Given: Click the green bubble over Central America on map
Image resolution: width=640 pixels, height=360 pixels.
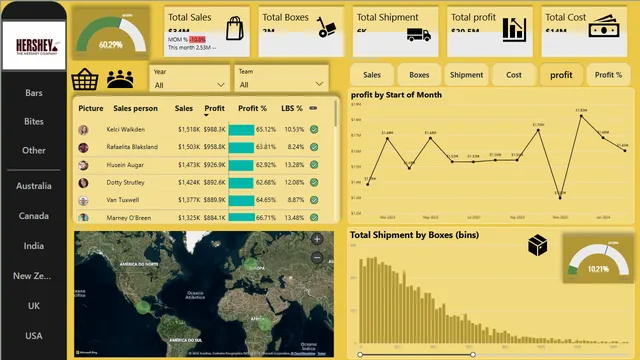Looking at the screenshot, I should pos(143,306).
